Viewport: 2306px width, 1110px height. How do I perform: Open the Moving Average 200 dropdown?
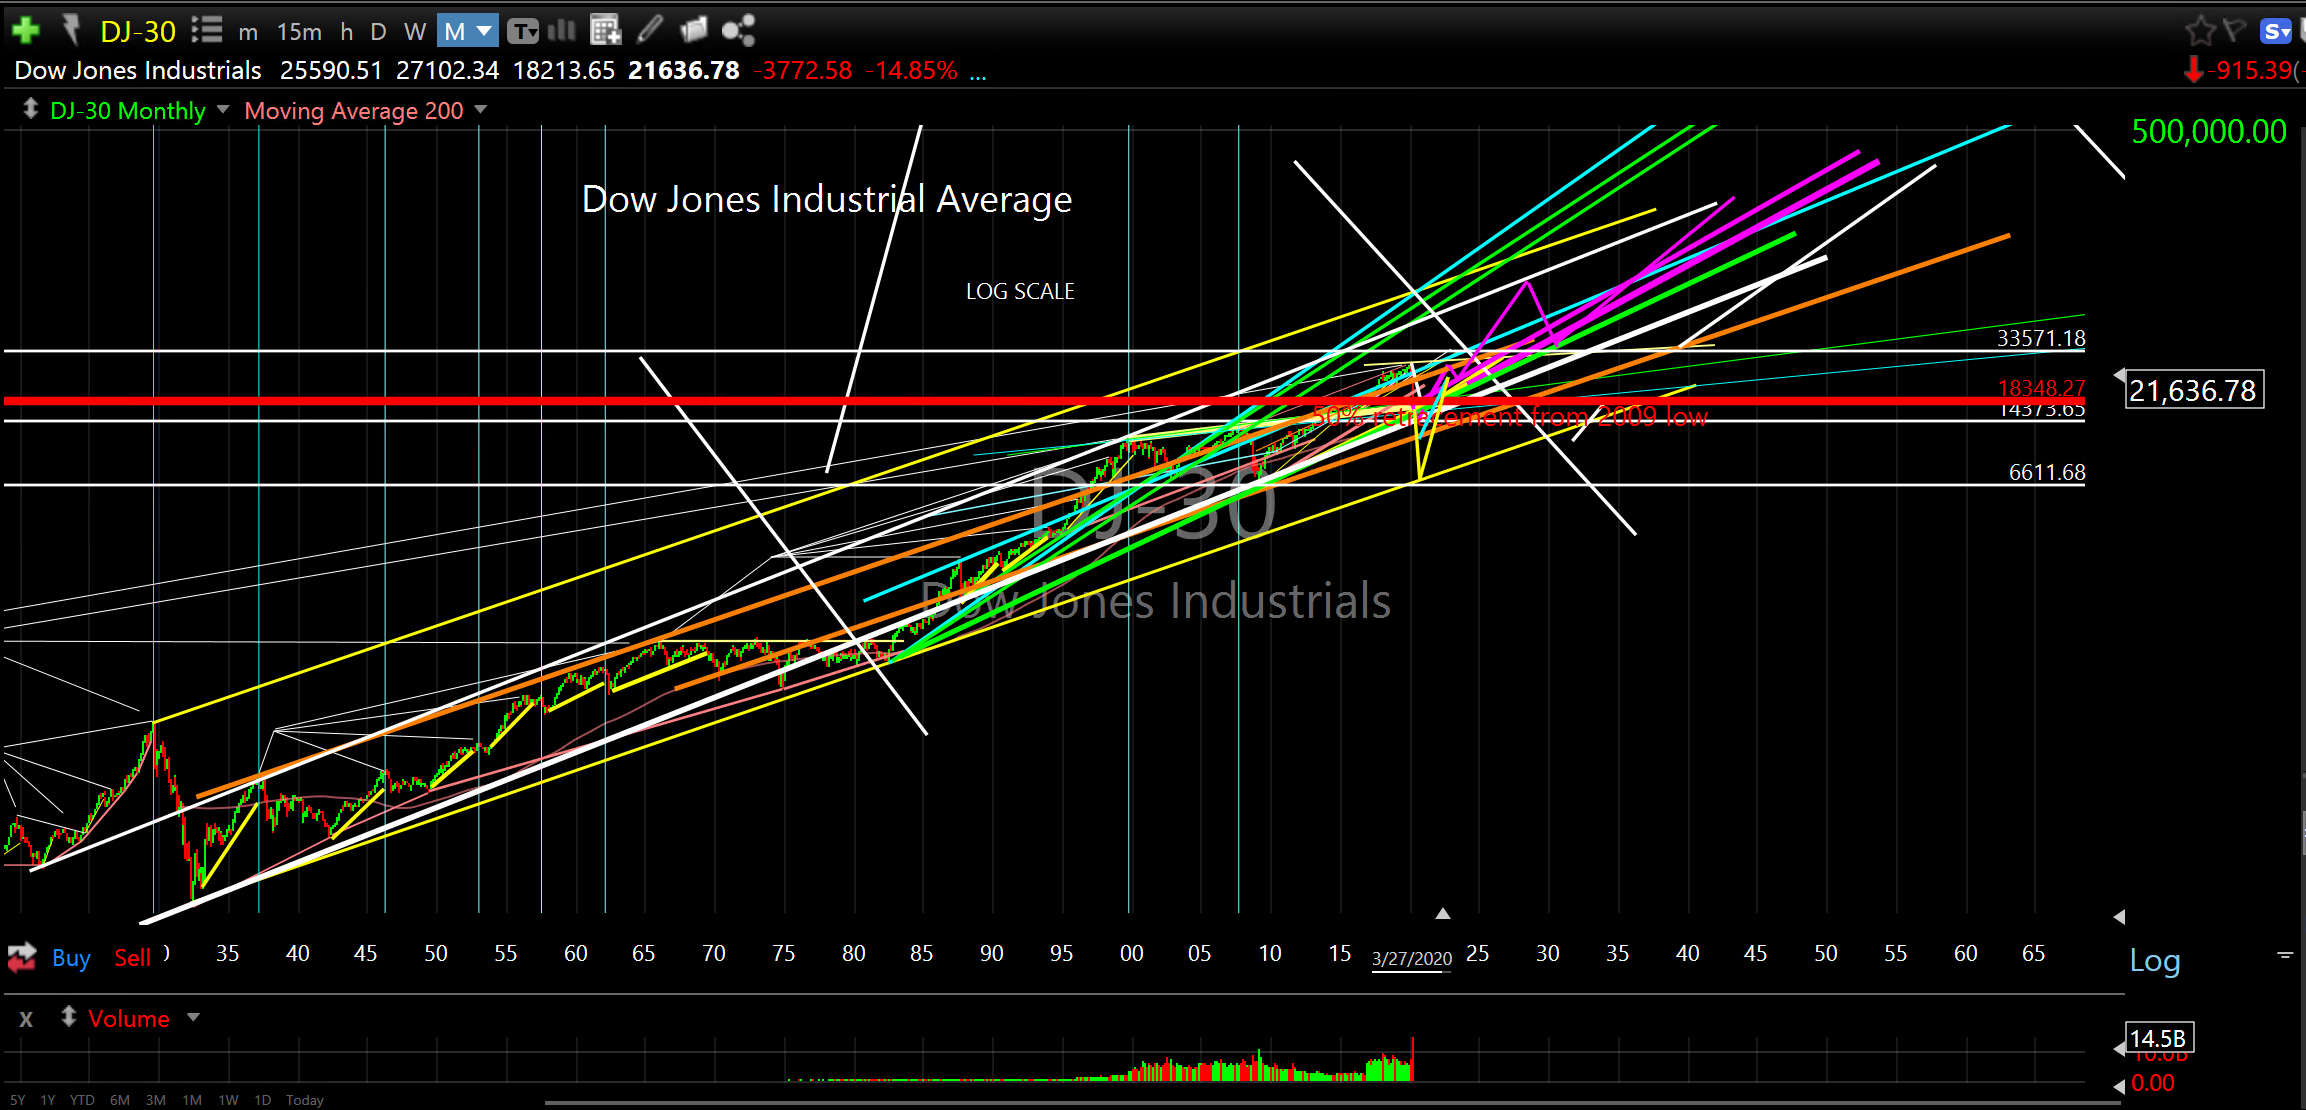[x=481, y=110]
